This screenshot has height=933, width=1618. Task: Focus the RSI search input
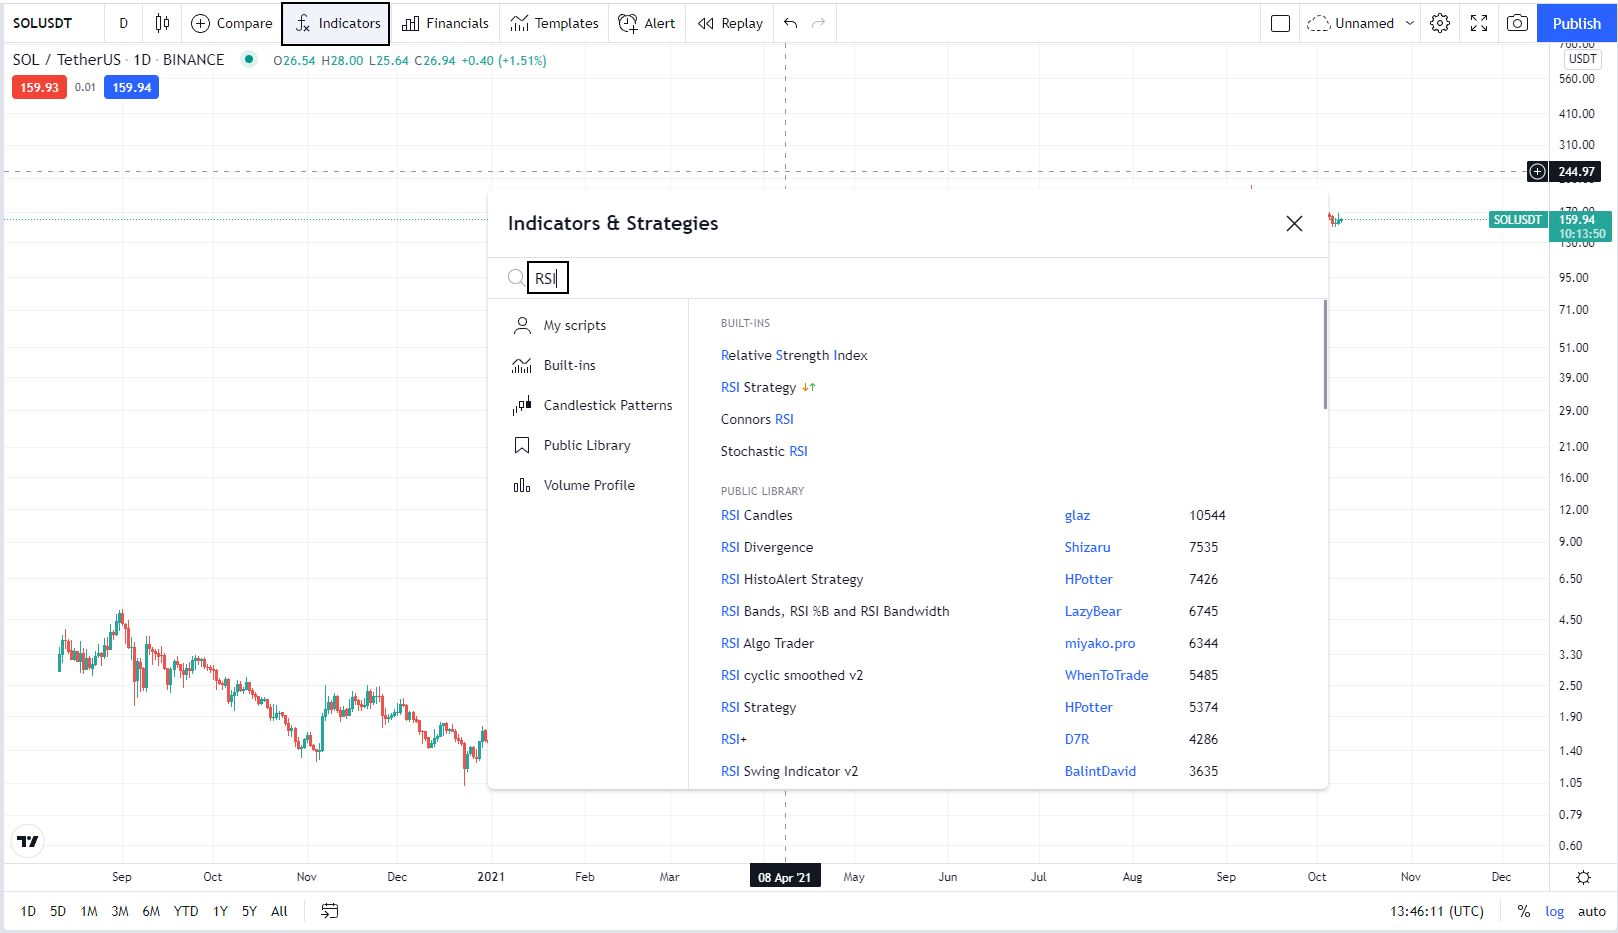(x=548, y=278)
